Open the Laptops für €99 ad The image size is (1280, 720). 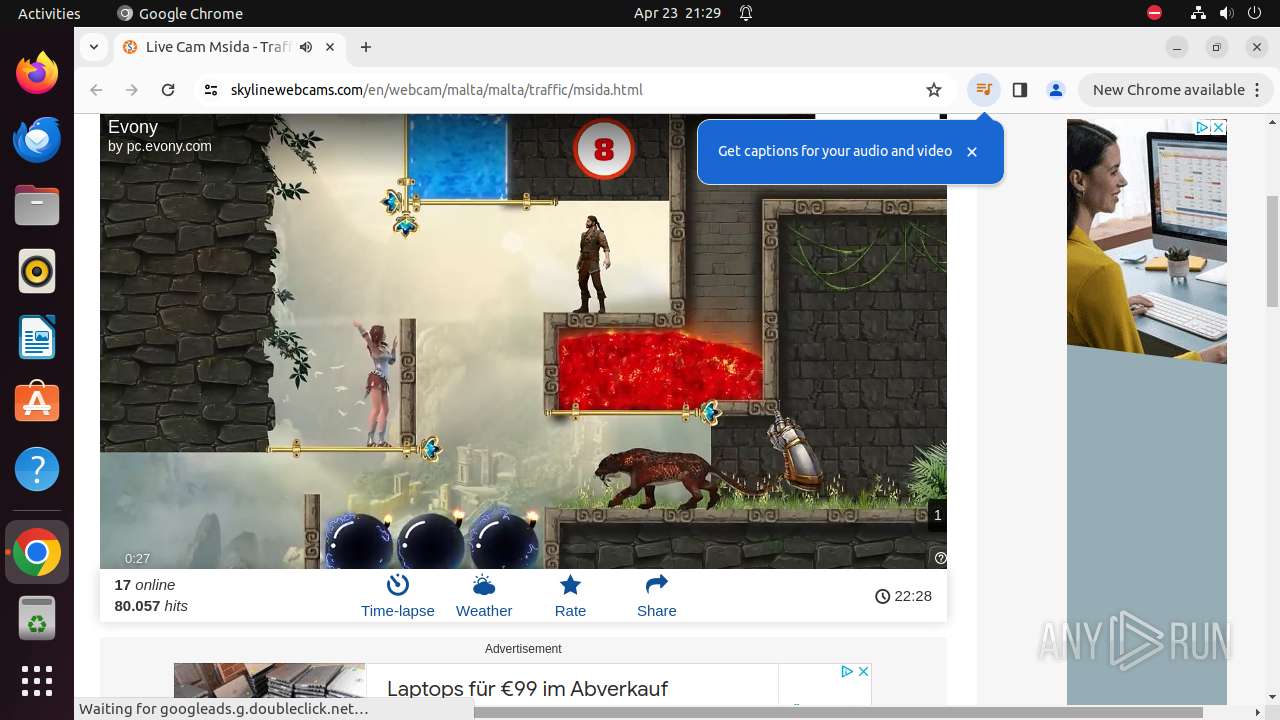tap(527, 688)
